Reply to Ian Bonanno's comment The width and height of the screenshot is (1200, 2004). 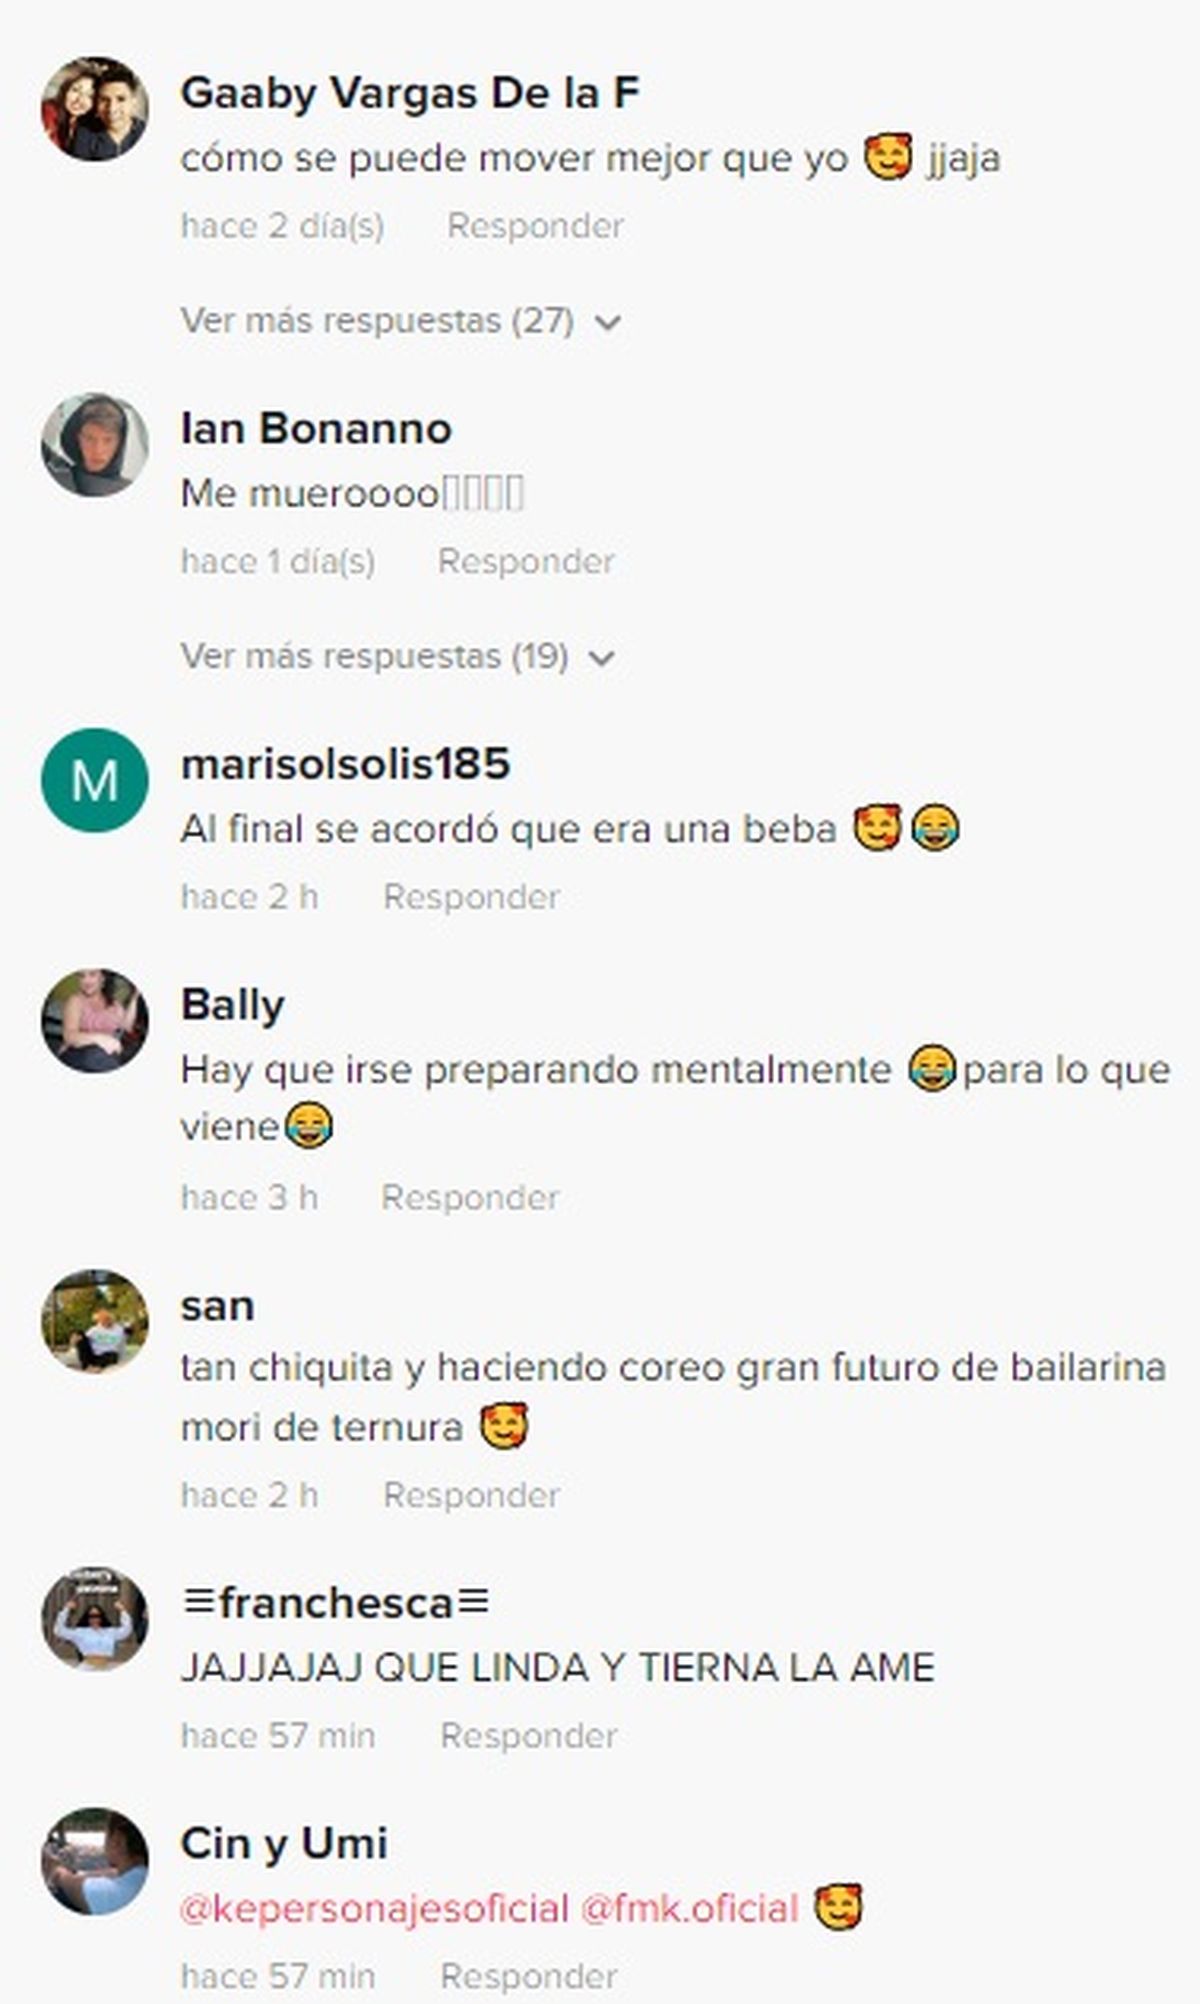[526, 562]
